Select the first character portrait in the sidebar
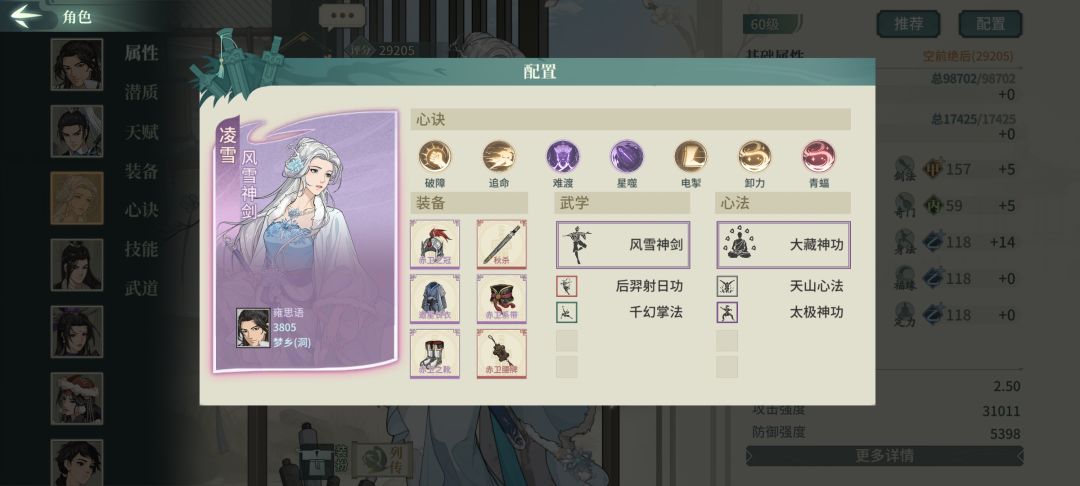The width and height of the screenshot is (1080, 486). (76, 65)
